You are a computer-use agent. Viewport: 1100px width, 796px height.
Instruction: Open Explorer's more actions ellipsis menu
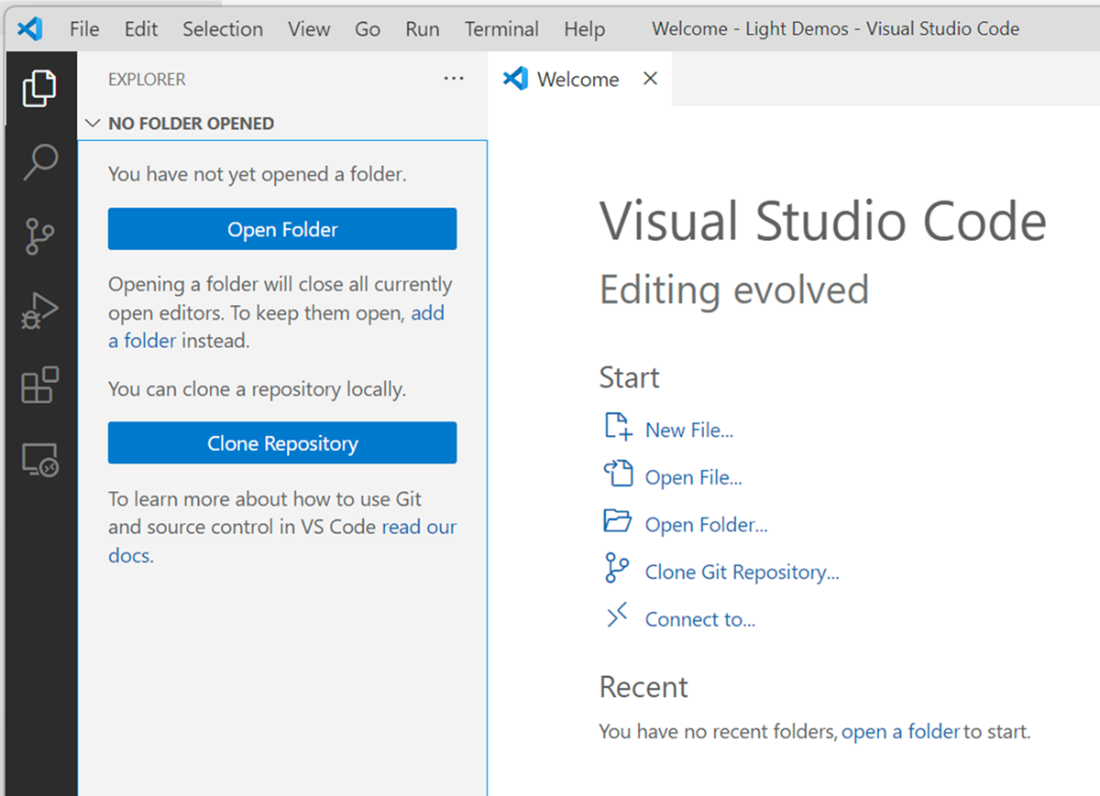click(454, 79)
